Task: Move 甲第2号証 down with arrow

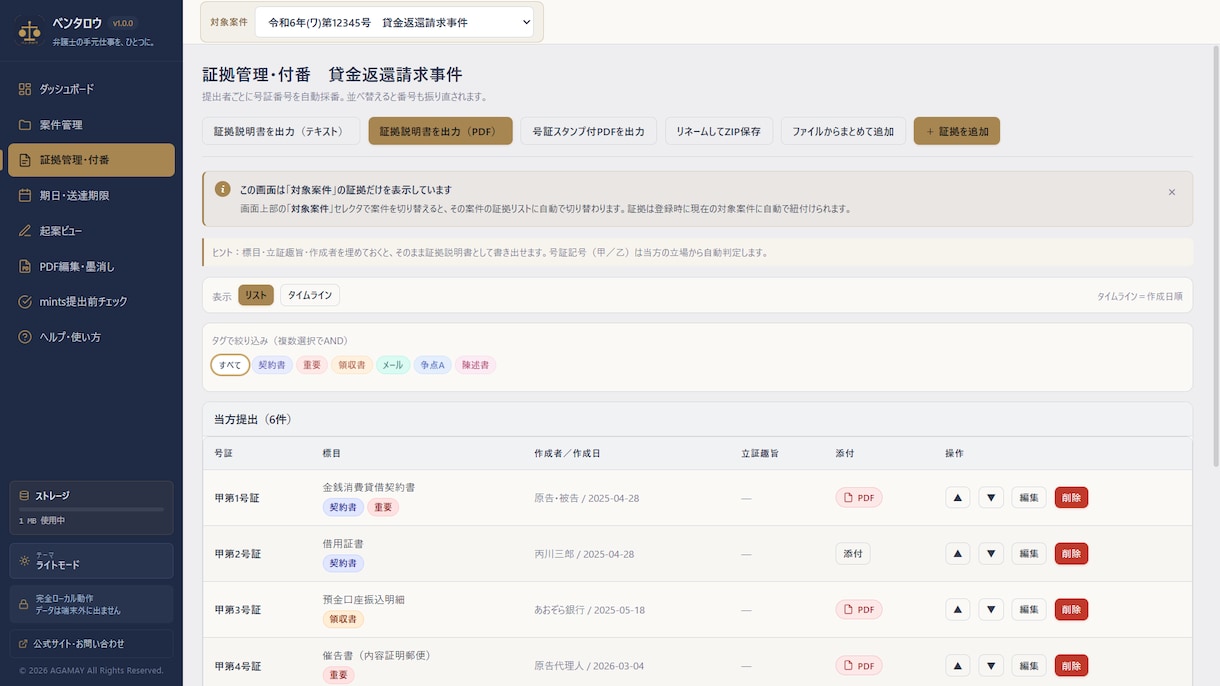Action: (991, 553)
